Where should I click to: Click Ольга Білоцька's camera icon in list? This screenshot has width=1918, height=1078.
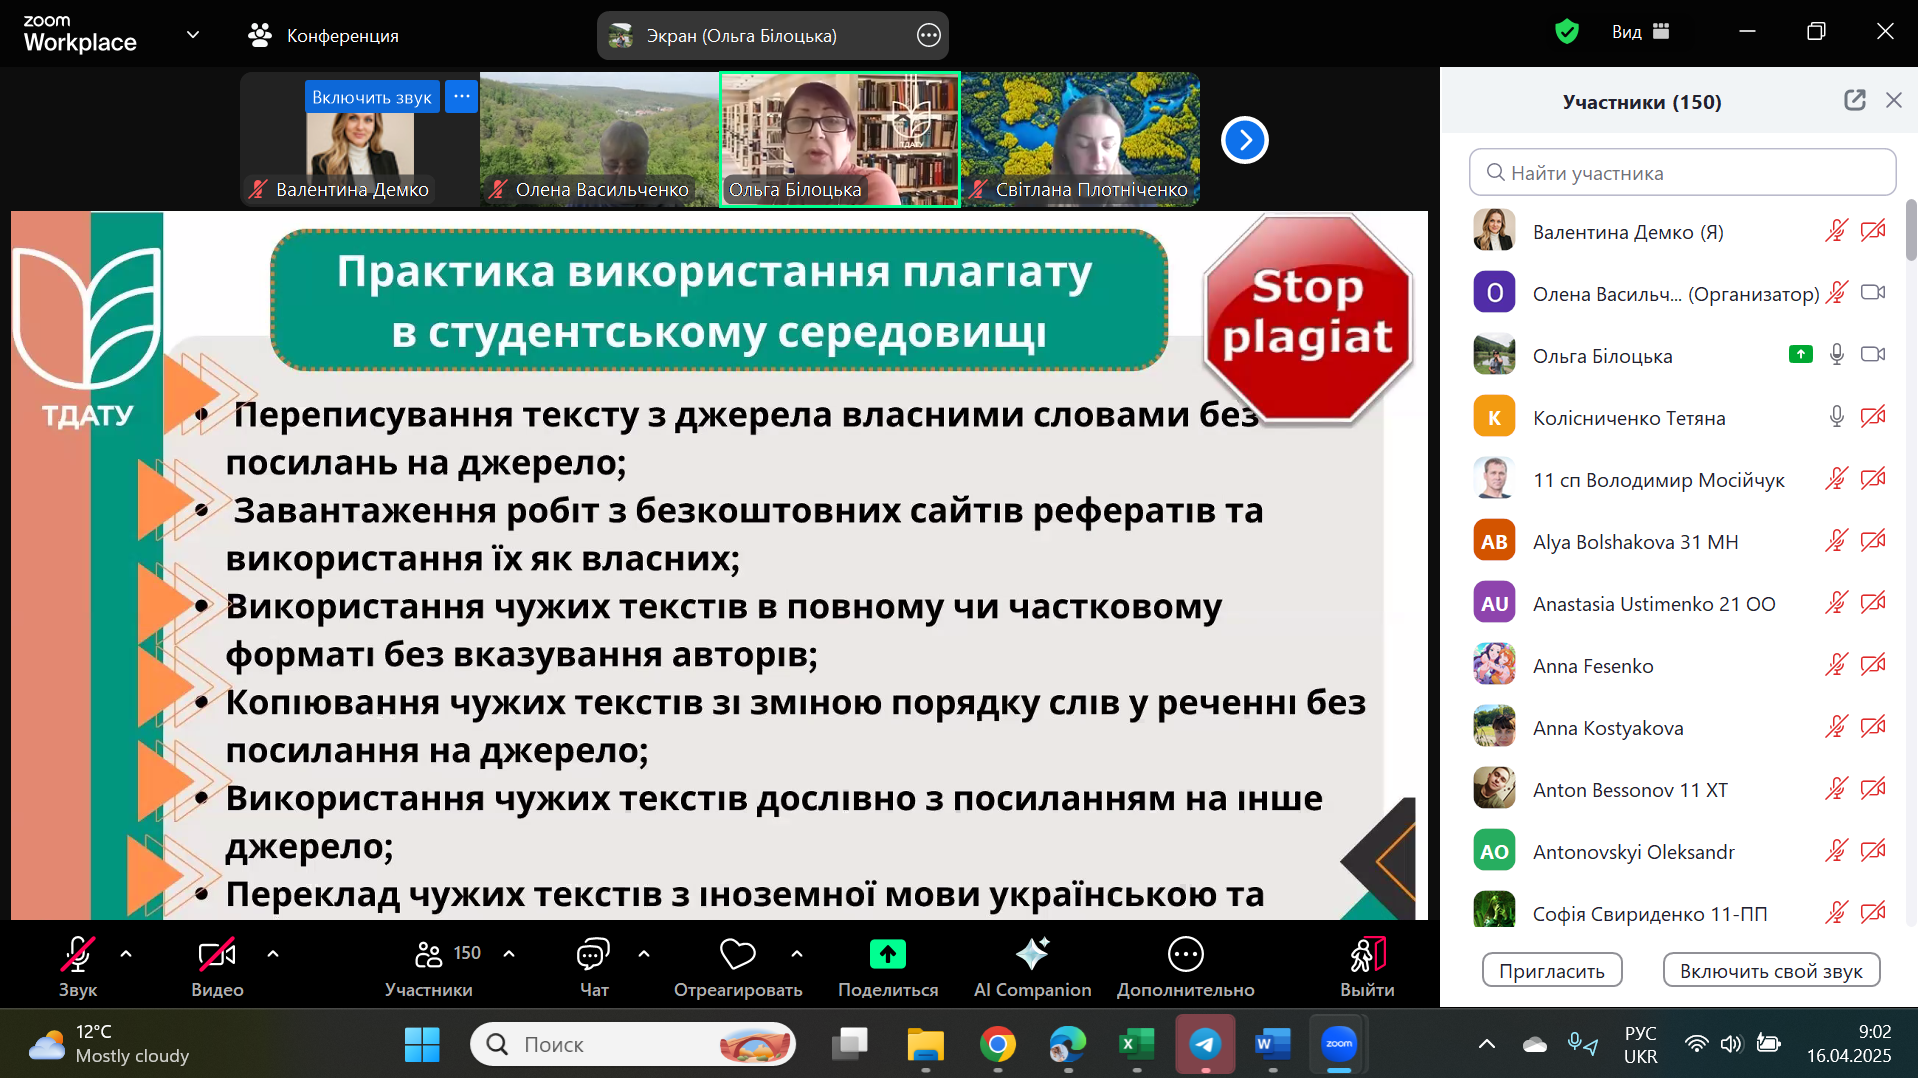tap(1873, 354)
